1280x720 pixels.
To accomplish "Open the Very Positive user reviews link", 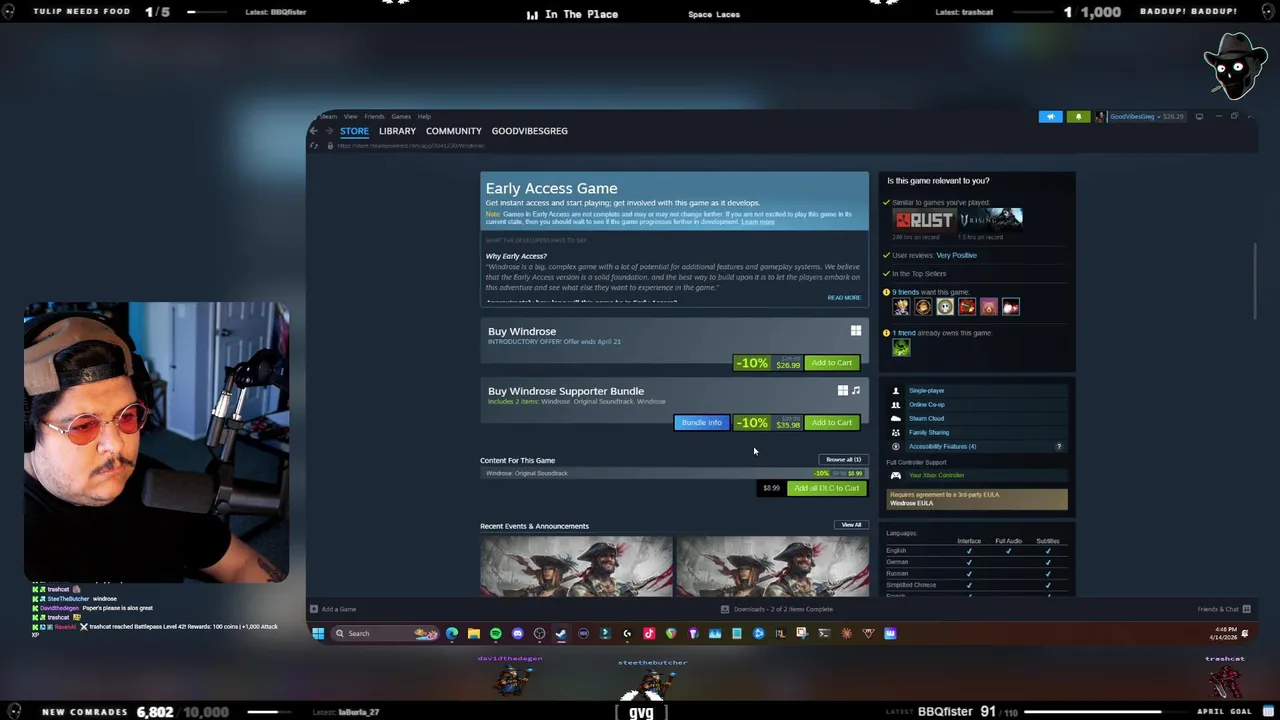I will 956,255.
